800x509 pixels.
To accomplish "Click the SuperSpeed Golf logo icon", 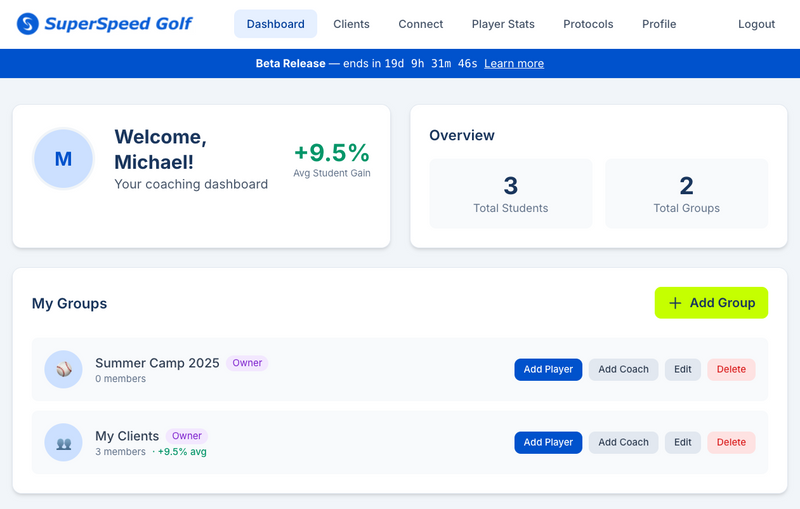I will tap(29, 23).
